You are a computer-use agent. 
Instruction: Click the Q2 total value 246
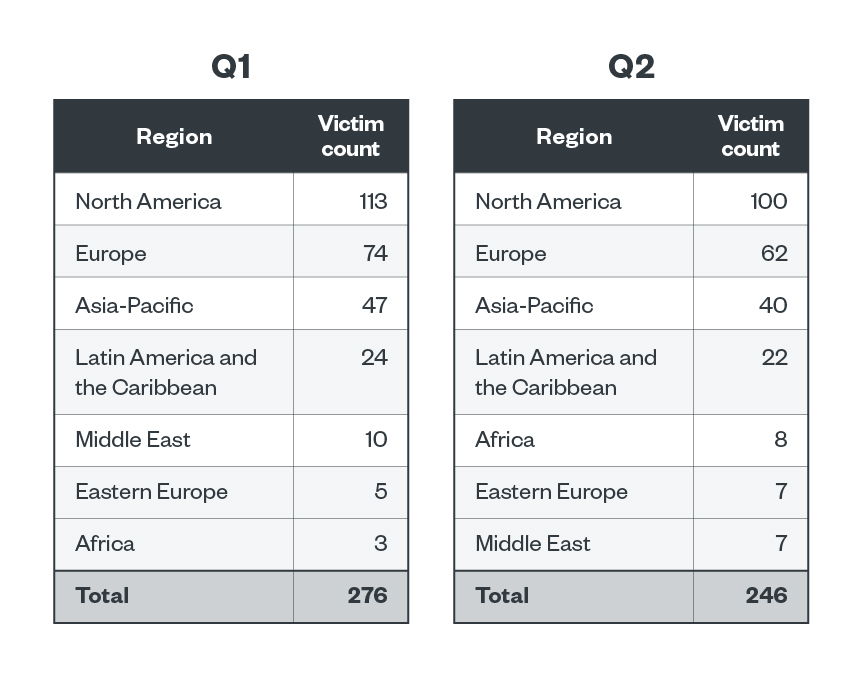[x=766, y=595]
